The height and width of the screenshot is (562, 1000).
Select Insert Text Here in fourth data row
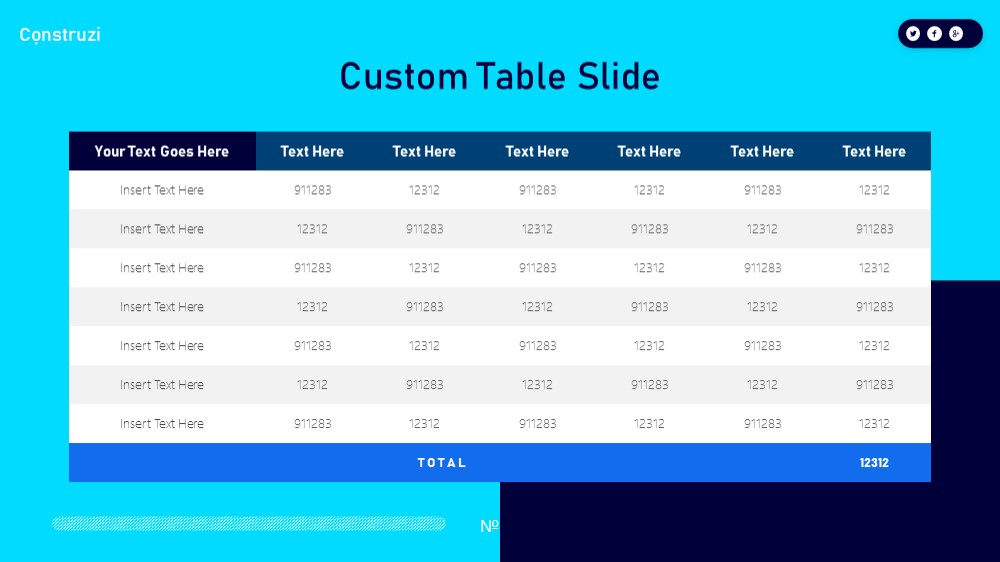click(x=162, y=307)
